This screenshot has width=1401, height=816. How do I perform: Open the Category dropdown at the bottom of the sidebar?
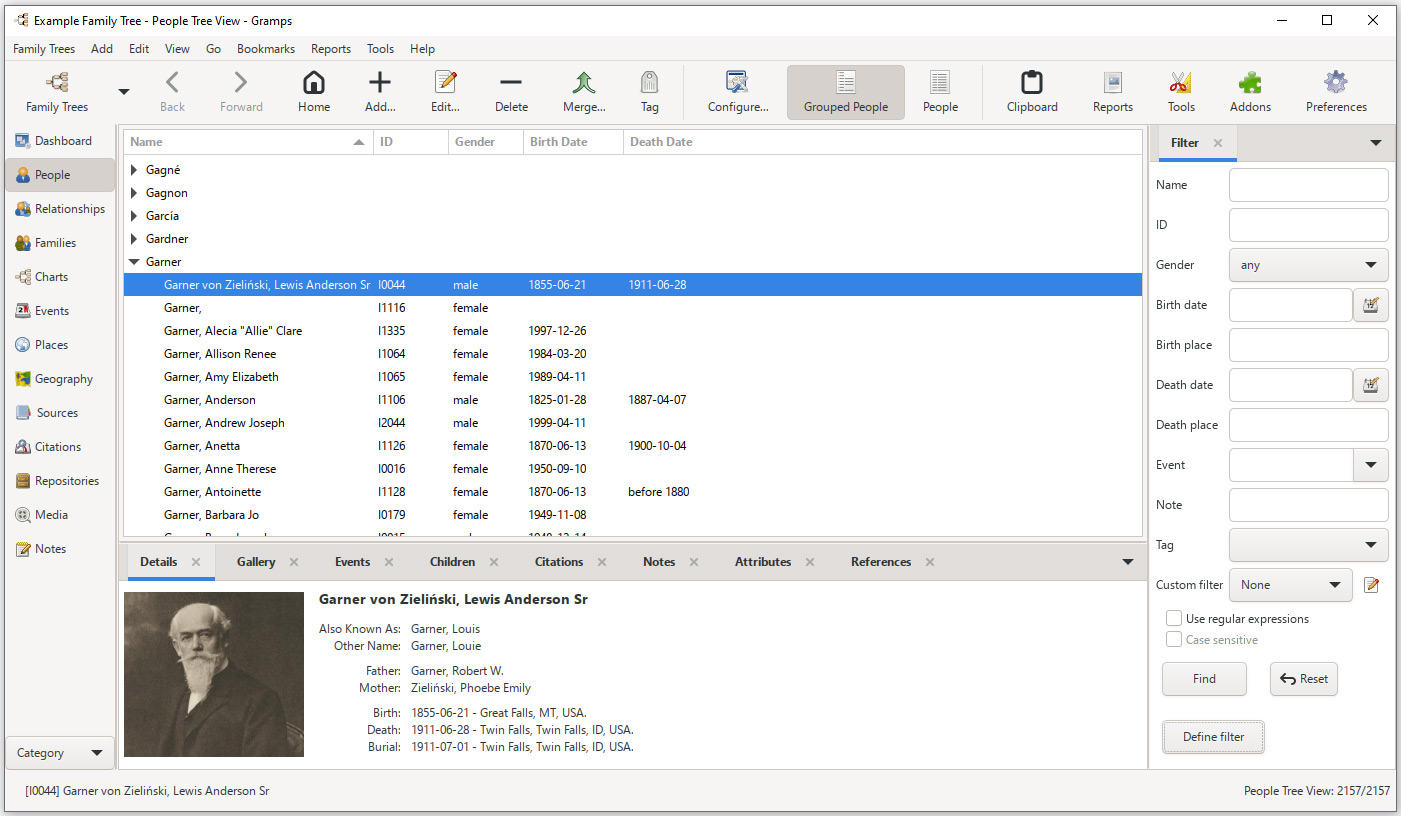click(x=60, y=753)
